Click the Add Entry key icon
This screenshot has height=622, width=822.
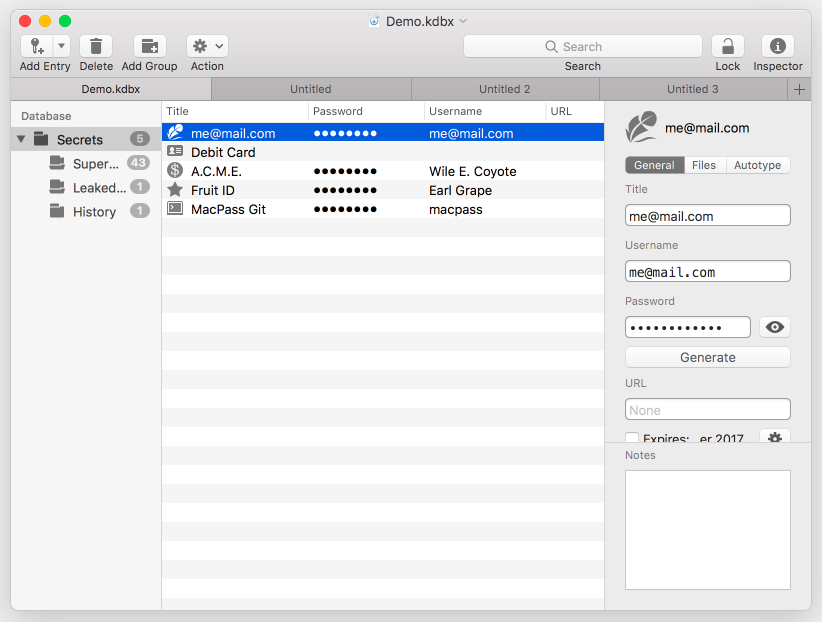36,46
